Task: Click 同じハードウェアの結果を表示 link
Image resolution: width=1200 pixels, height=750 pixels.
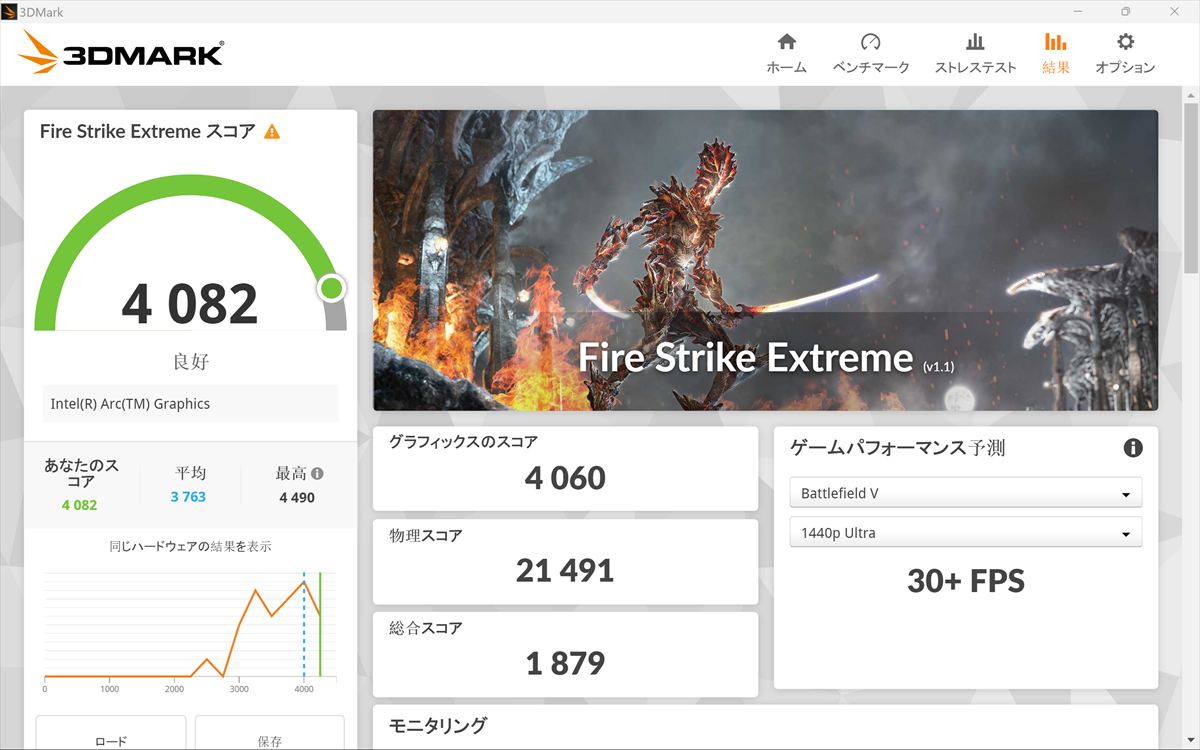Action: pos(190,546)
